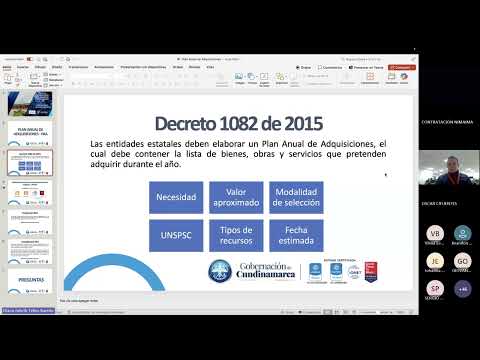Open the Transiciones ribbon tab
This screenshot has height=360, width=480.
(x=78, y=67)
